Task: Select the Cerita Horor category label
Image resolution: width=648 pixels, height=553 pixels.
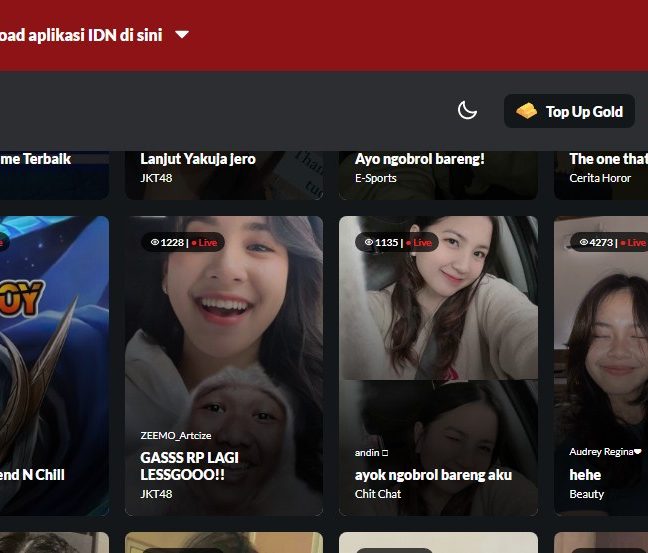Action: coord(600,178)
